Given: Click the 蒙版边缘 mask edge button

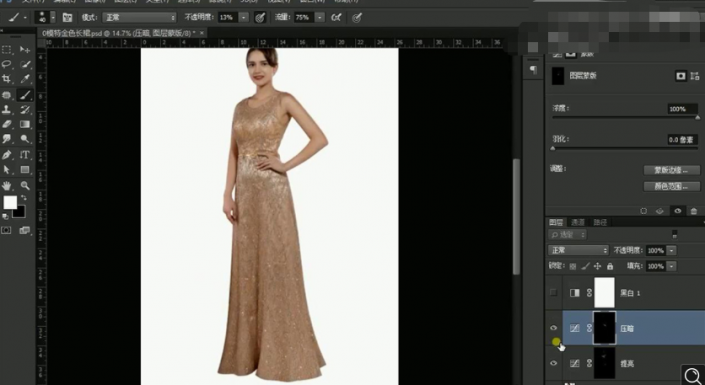Looking at the screenshot, I should point(672,170).
